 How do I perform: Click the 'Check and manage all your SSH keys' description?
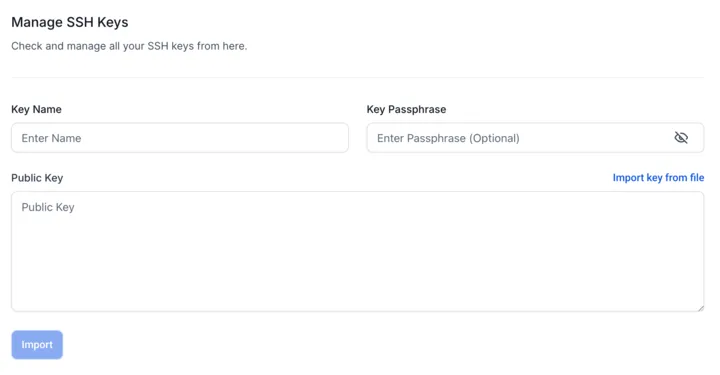click(129, 46)
